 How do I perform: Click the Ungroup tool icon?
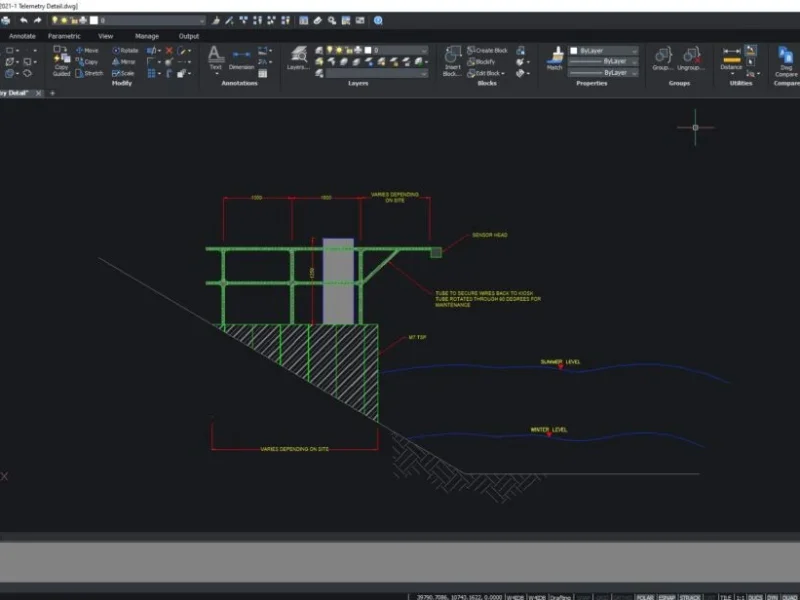[x=691, y=58]
